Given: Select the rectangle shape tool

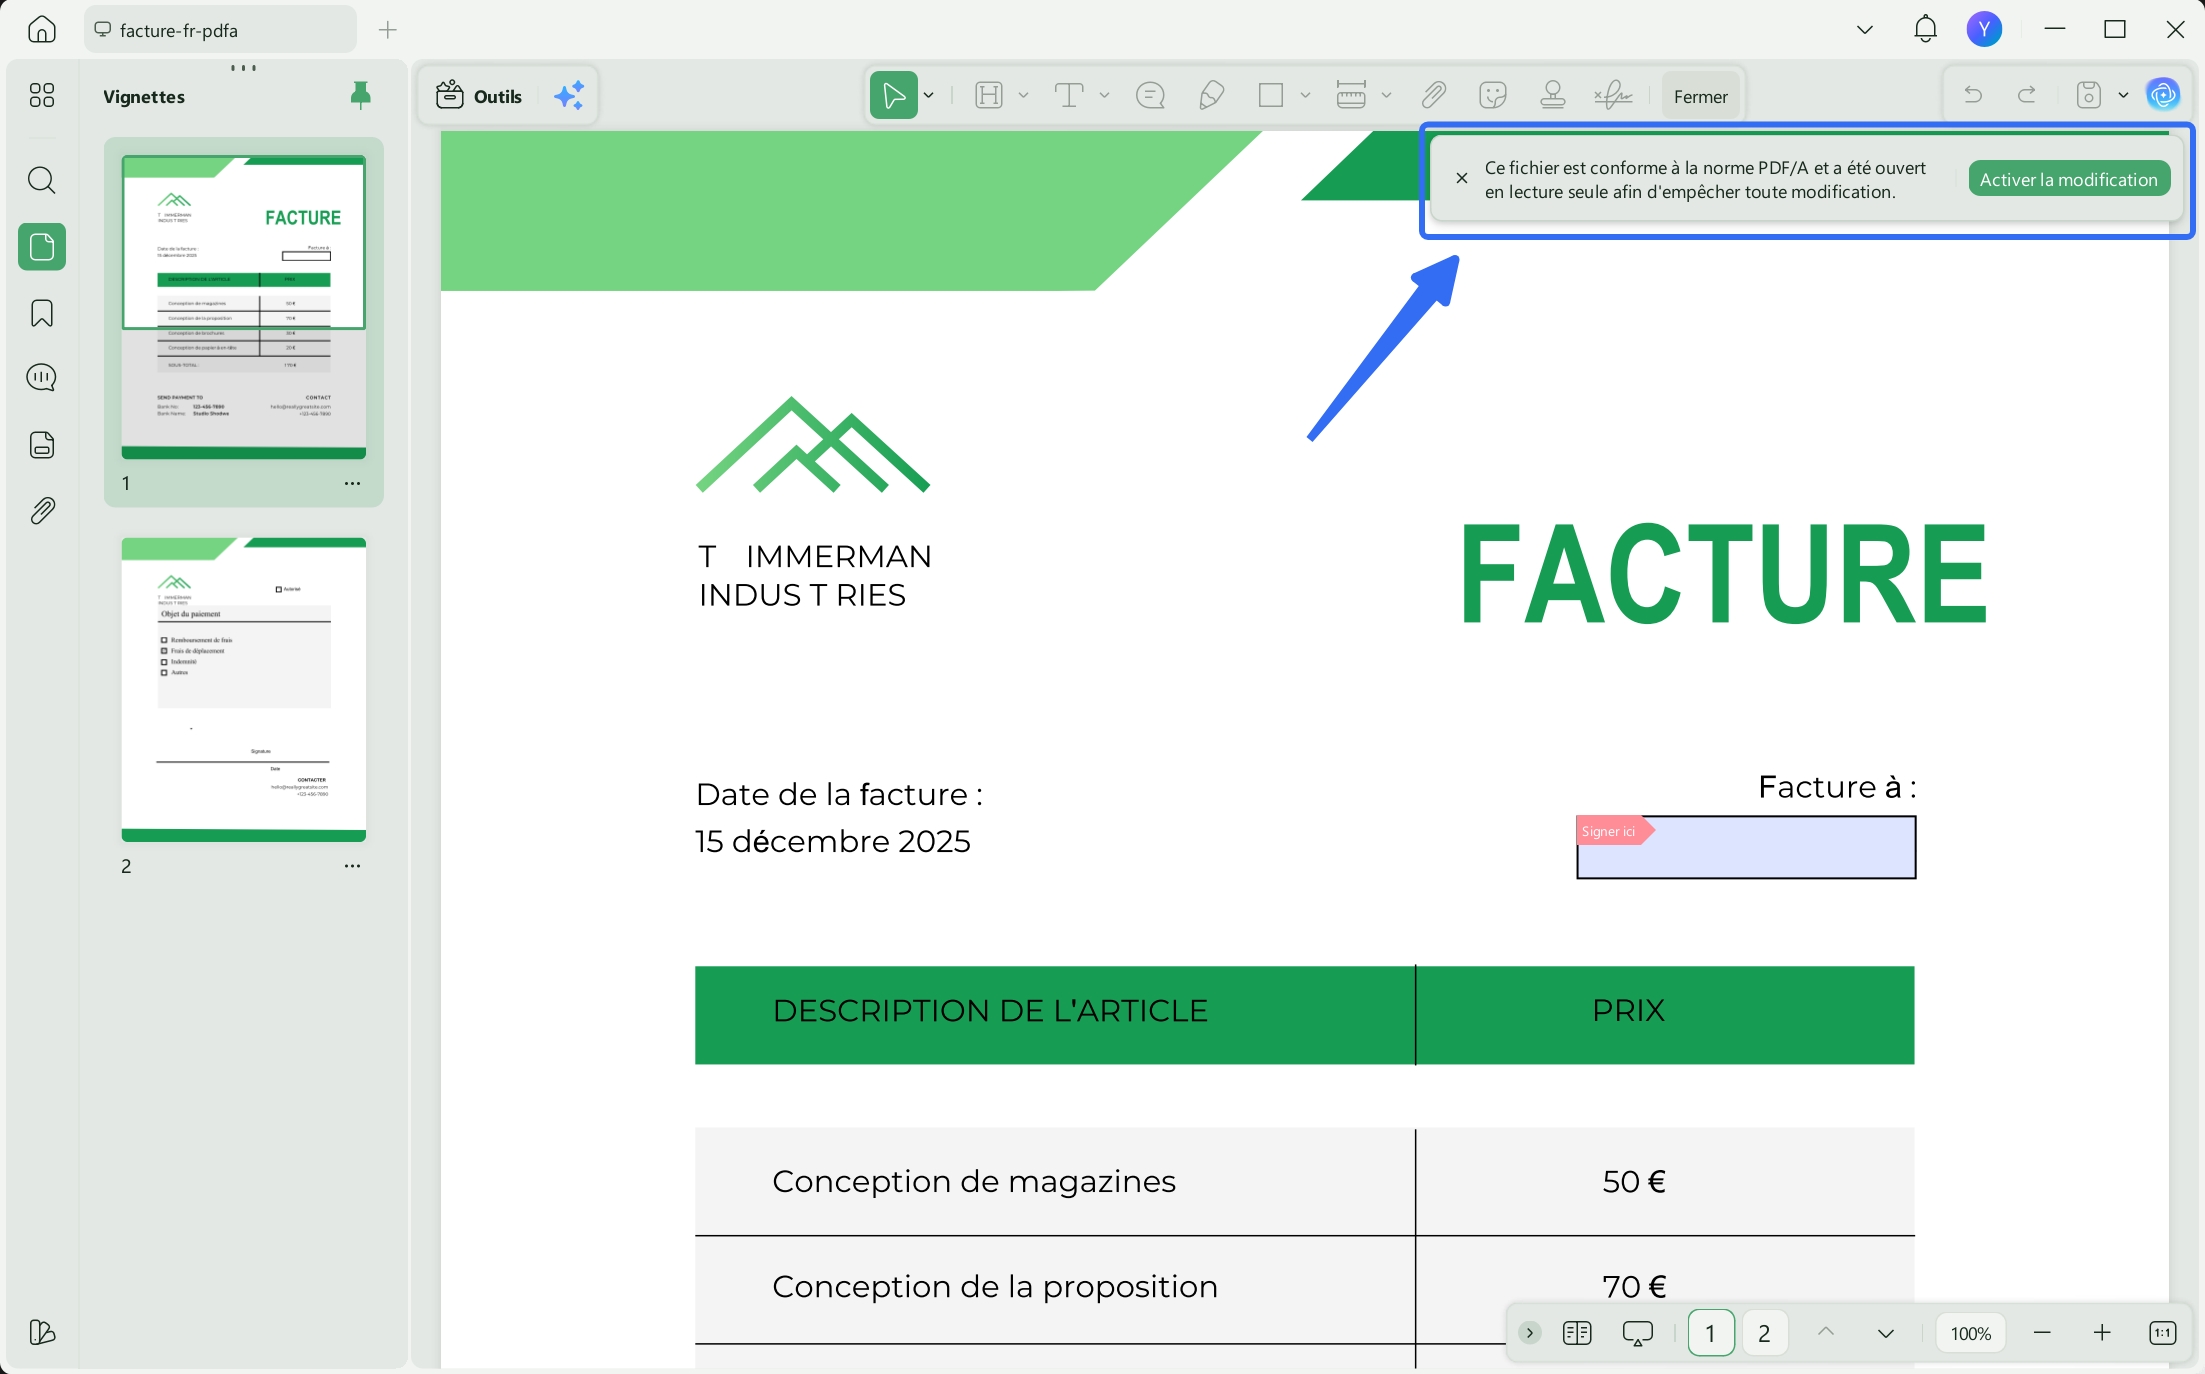Looking at the screenshot, I should [x=1271, y=96].
